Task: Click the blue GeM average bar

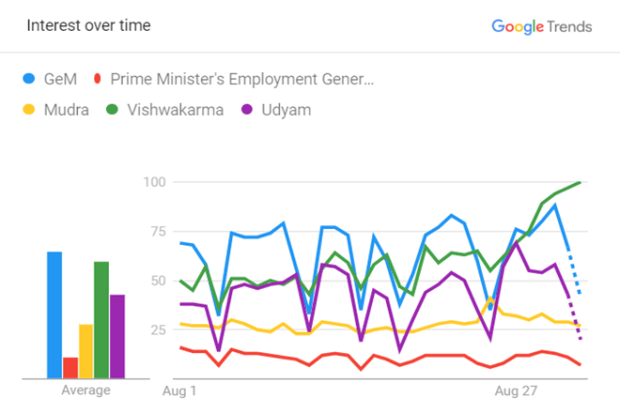Action: 54,315
